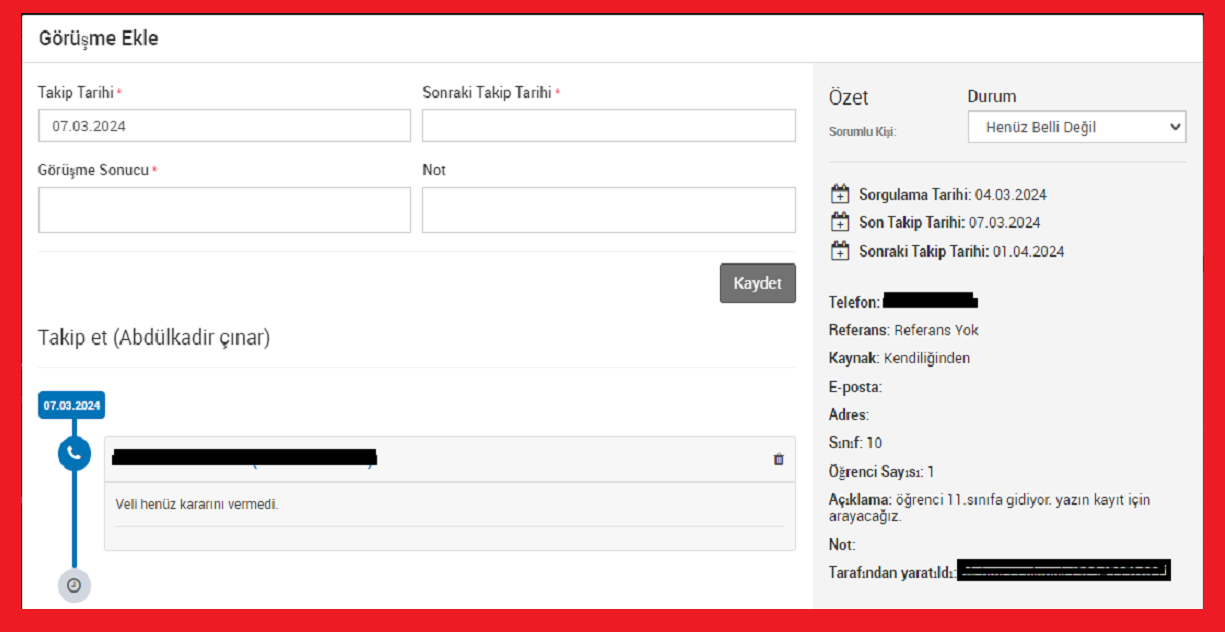Screen dimensions: 1225x632
Task: Click the Özet heading in sidebar
Action: point(848,98)
